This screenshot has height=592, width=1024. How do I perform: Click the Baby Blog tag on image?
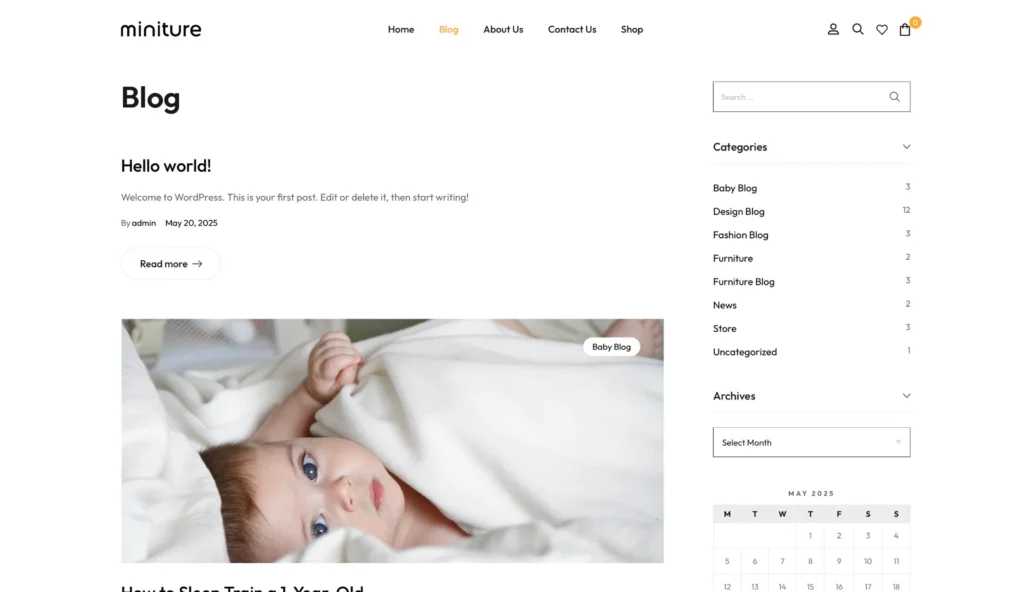pyautogui.click(x=611, y=347)
